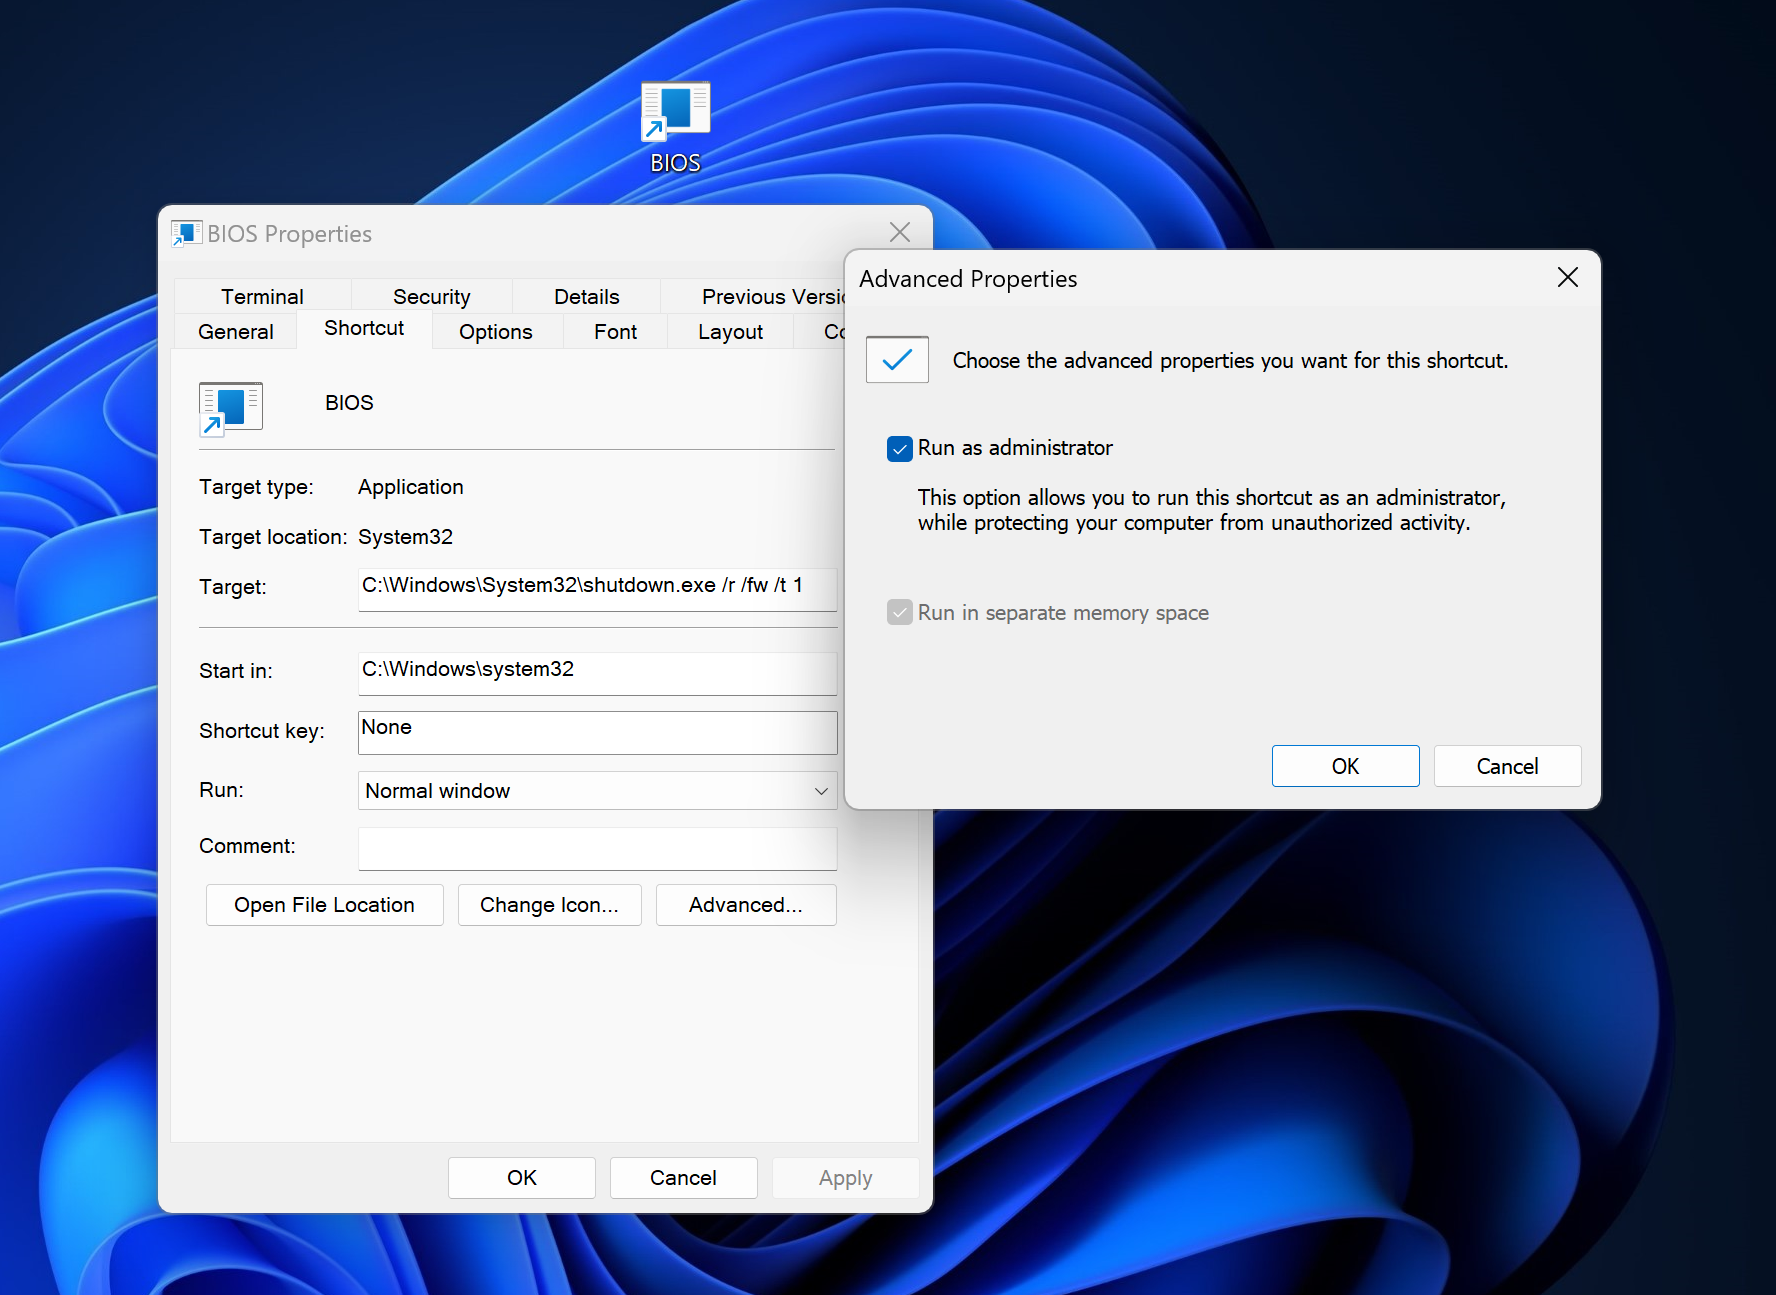This screenshot has height=1295, width=1776.
Task: Switch to the Terminal tab
Action: (x=262, y=297)
